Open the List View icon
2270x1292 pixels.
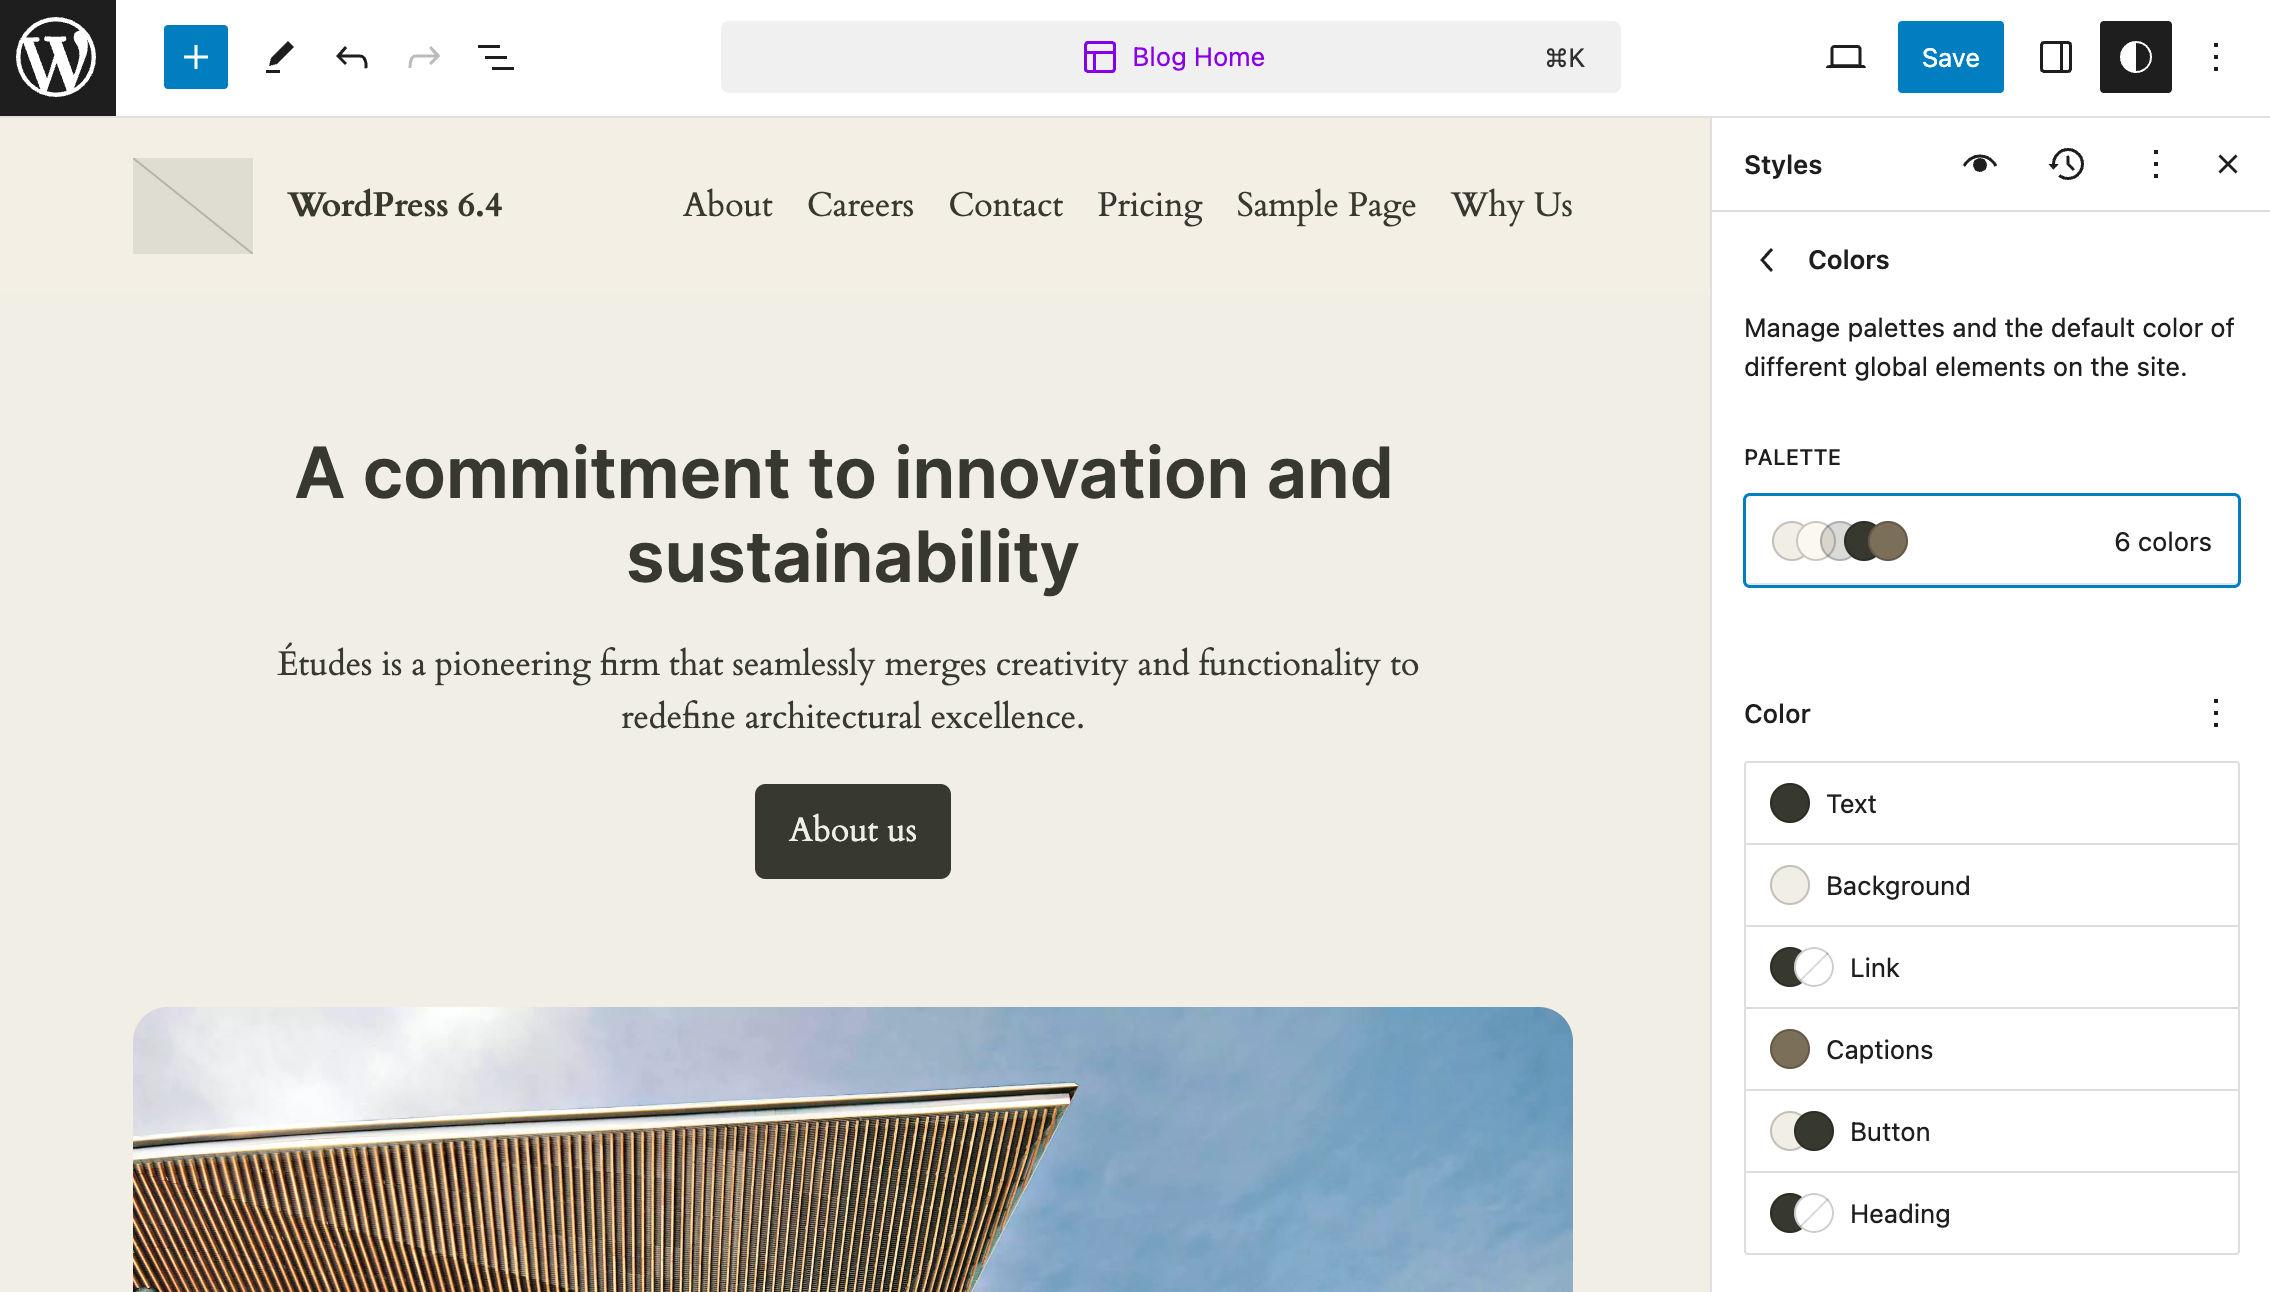[493, 56]
